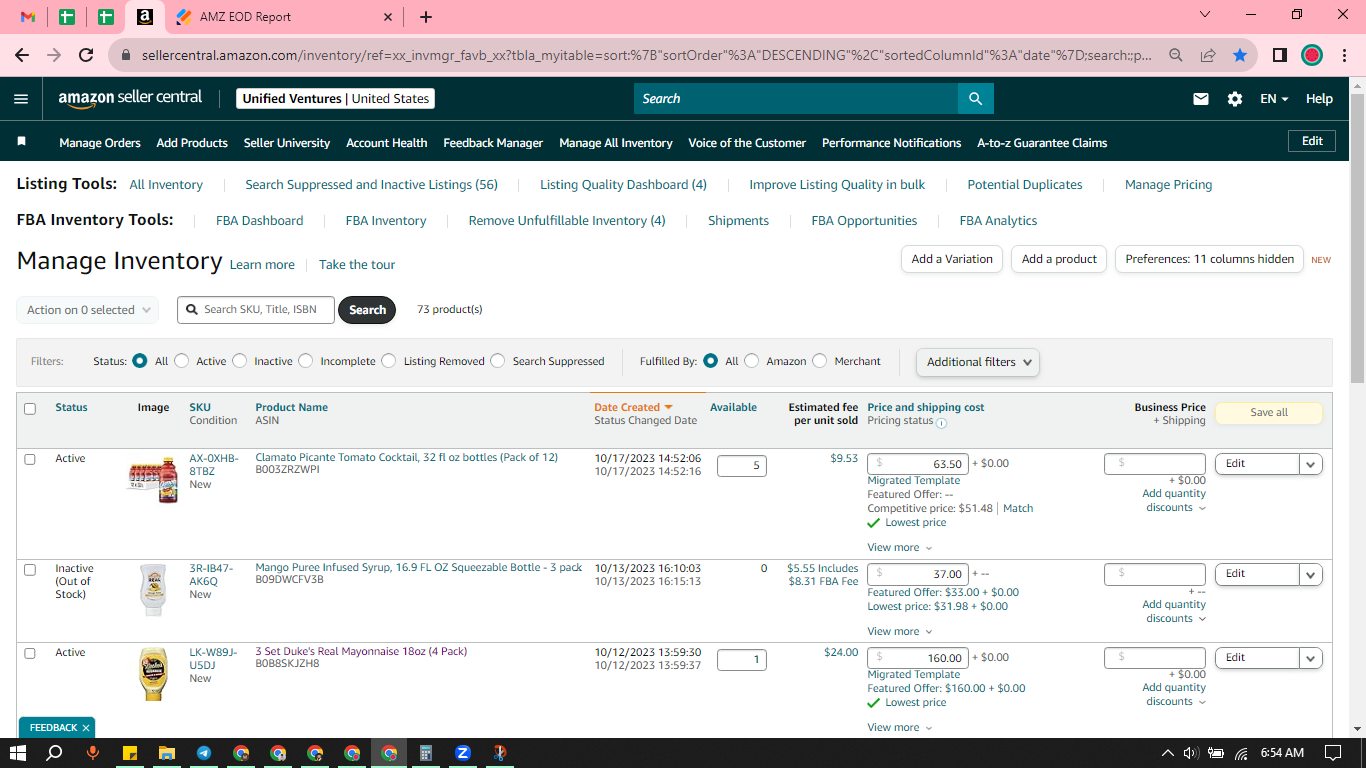Open the Zoom app from the taskbar

point(462,753)
